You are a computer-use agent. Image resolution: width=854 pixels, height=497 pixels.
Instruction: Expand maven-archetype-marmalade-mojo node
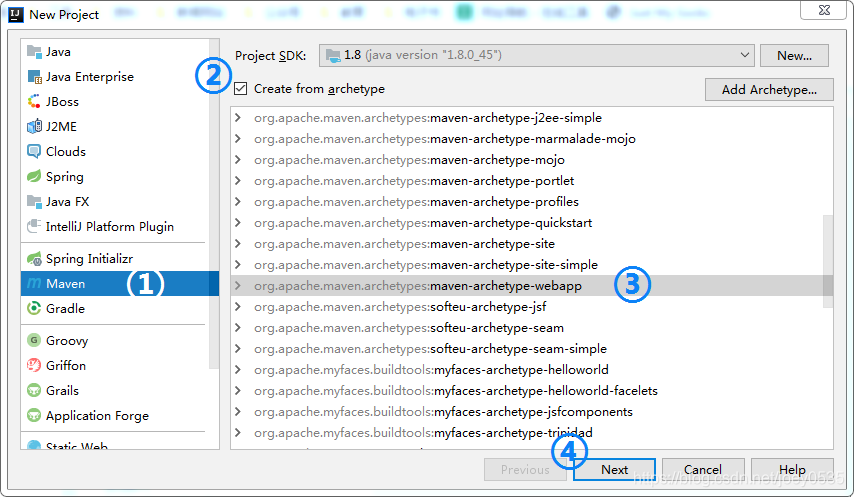237,139
